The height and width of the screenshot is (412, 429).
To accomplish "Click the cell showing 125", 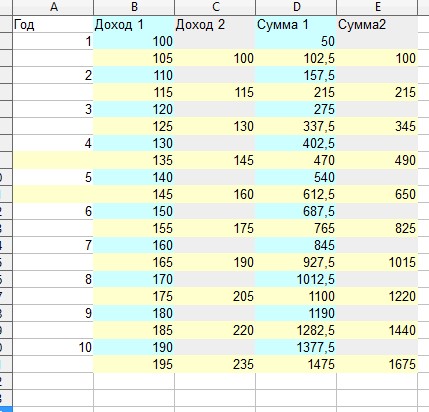I will [x=134, y=126].
